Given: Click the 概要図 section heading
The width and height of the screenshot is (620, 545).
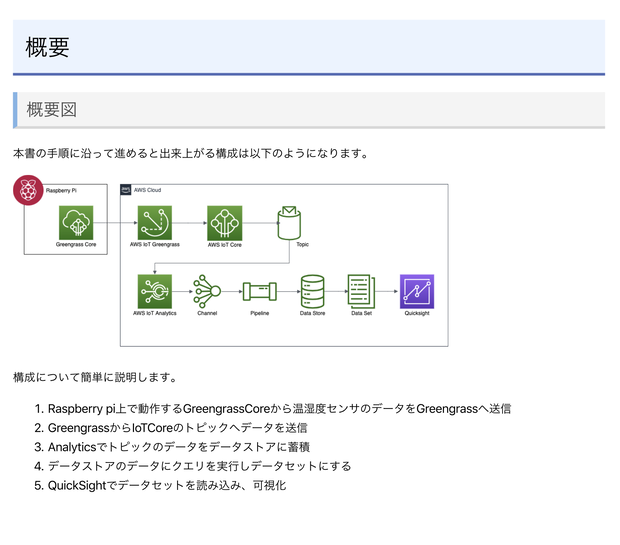Looking at the screenshot, I should click(x=51, y=110).
